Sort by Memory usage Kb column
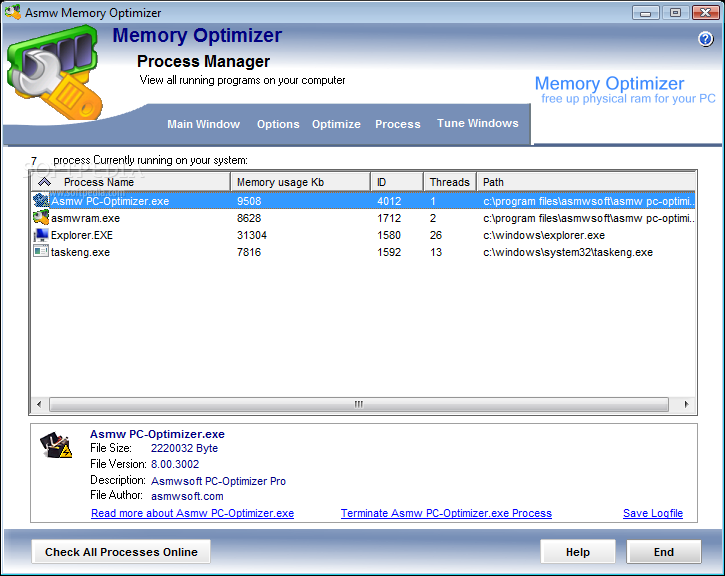The image size is (725, 576). point(300,182)
